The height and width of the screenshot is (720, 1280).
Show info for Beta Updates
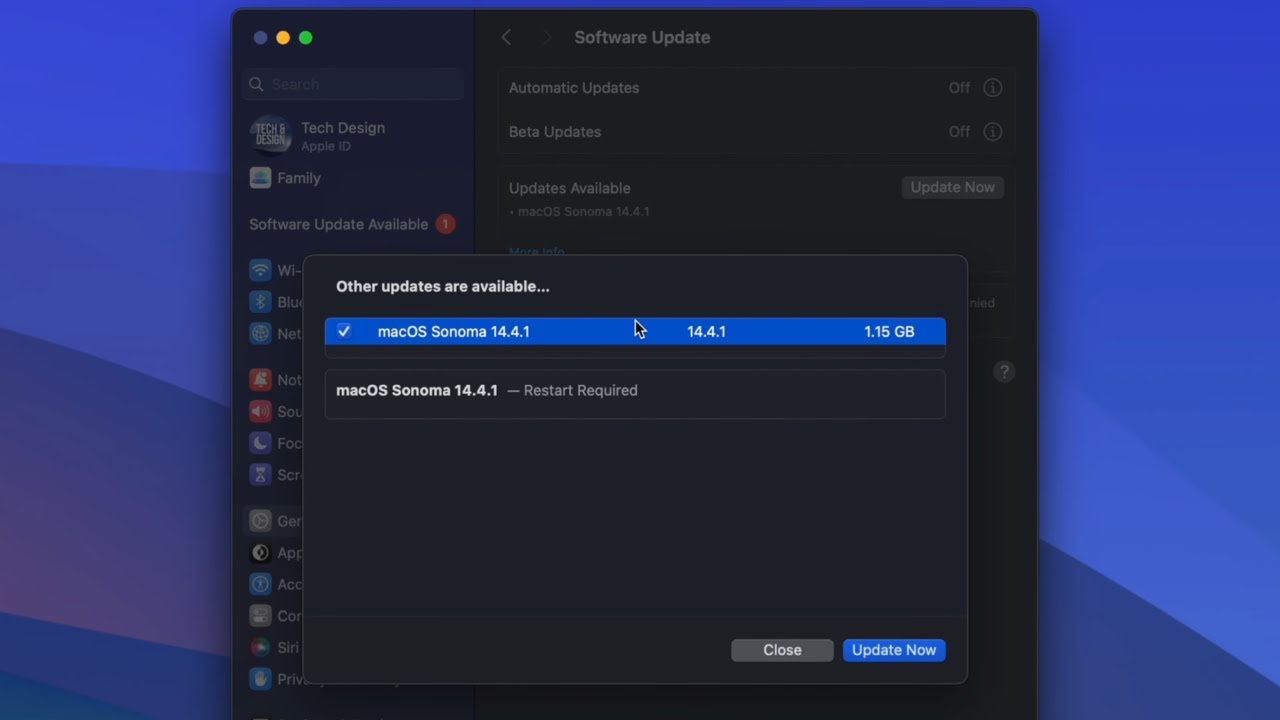[992, 132]
